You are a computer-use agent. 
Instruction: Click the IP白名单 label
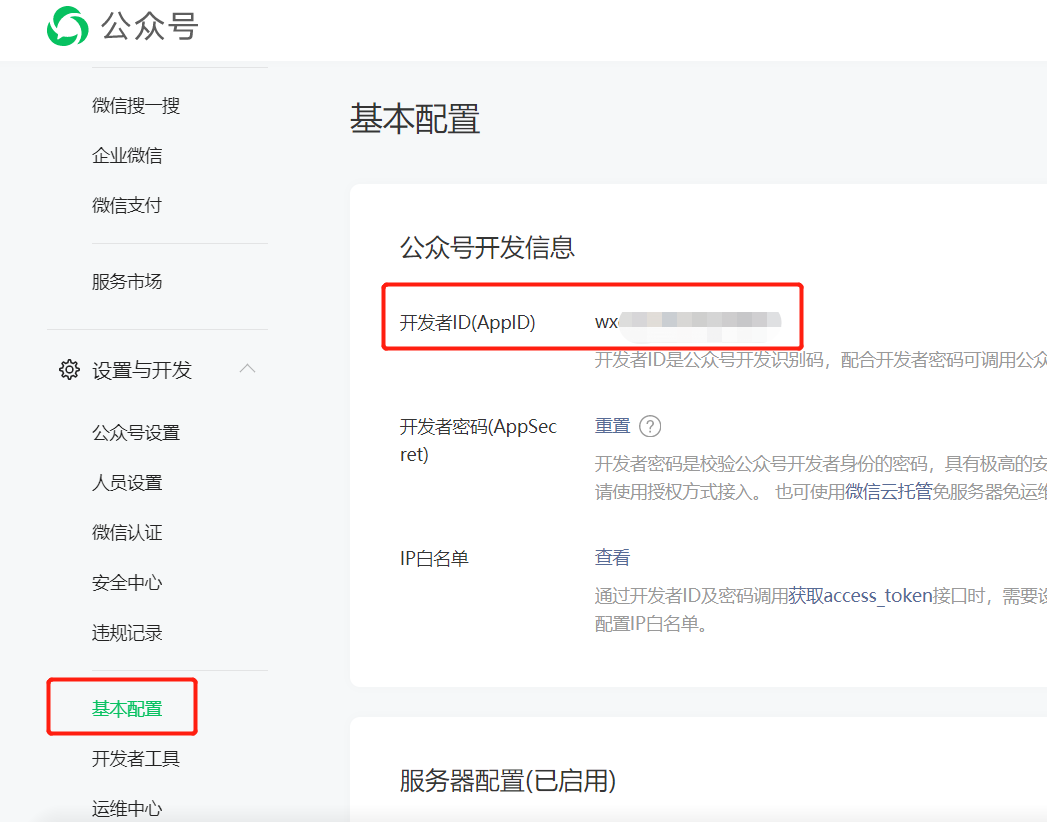point(434,558)
